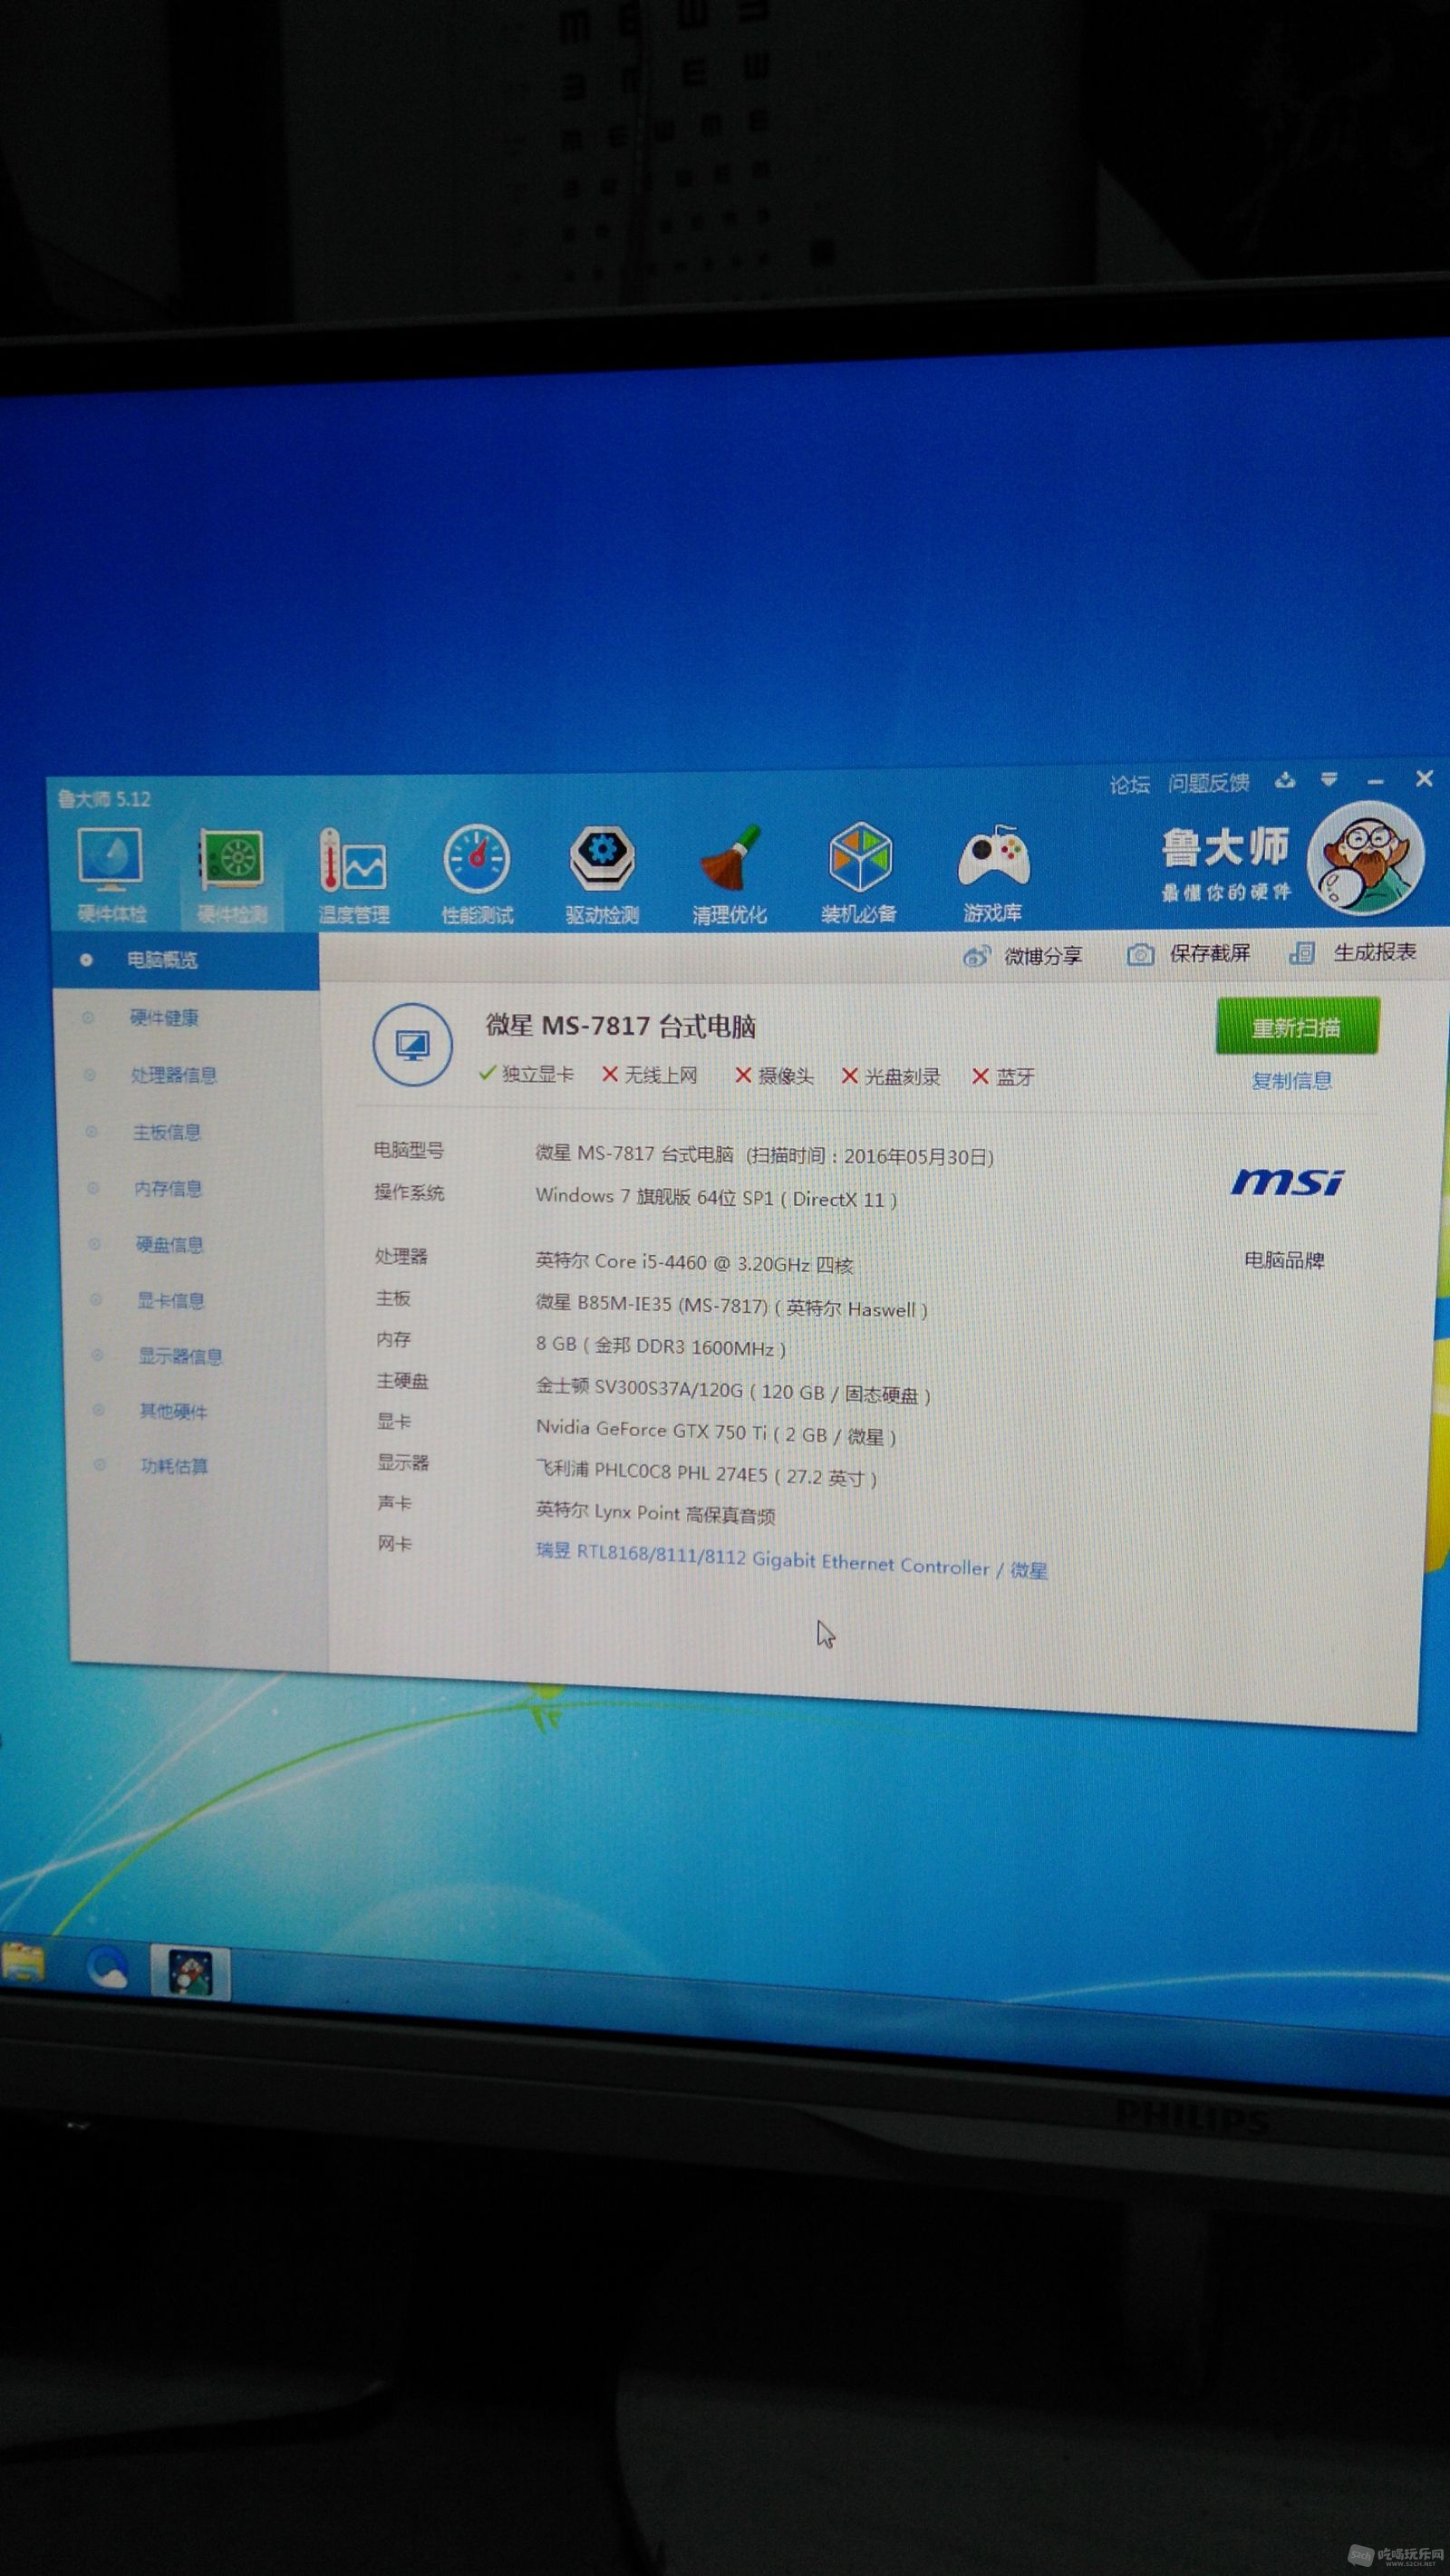Click the 瑞昱 RTL8168 Ethernet Controller link
This screenshot has height=2576, width=1450.
pyautogui.click(x=791, y=1560)
